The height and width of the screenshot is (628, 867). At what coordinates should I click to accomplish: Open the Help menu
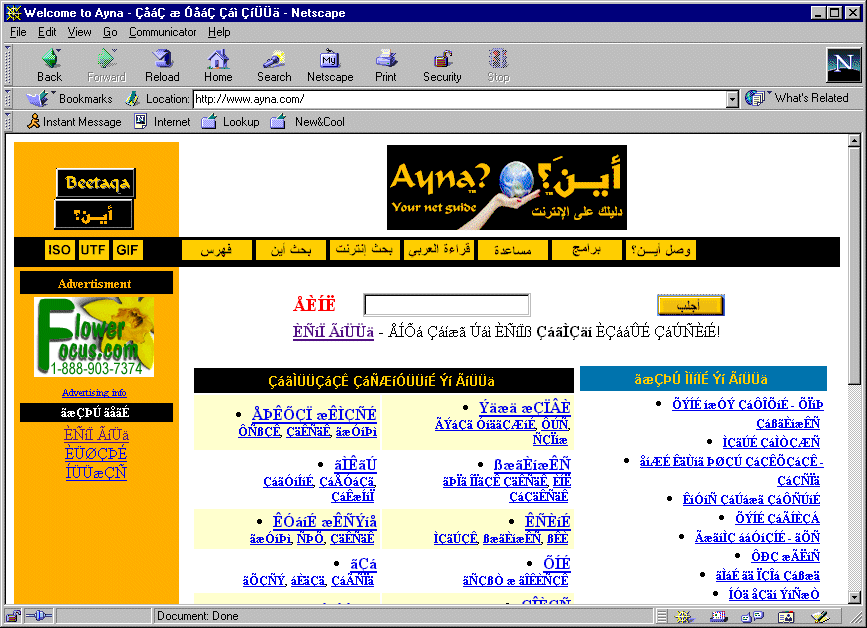tap(219, 32)
